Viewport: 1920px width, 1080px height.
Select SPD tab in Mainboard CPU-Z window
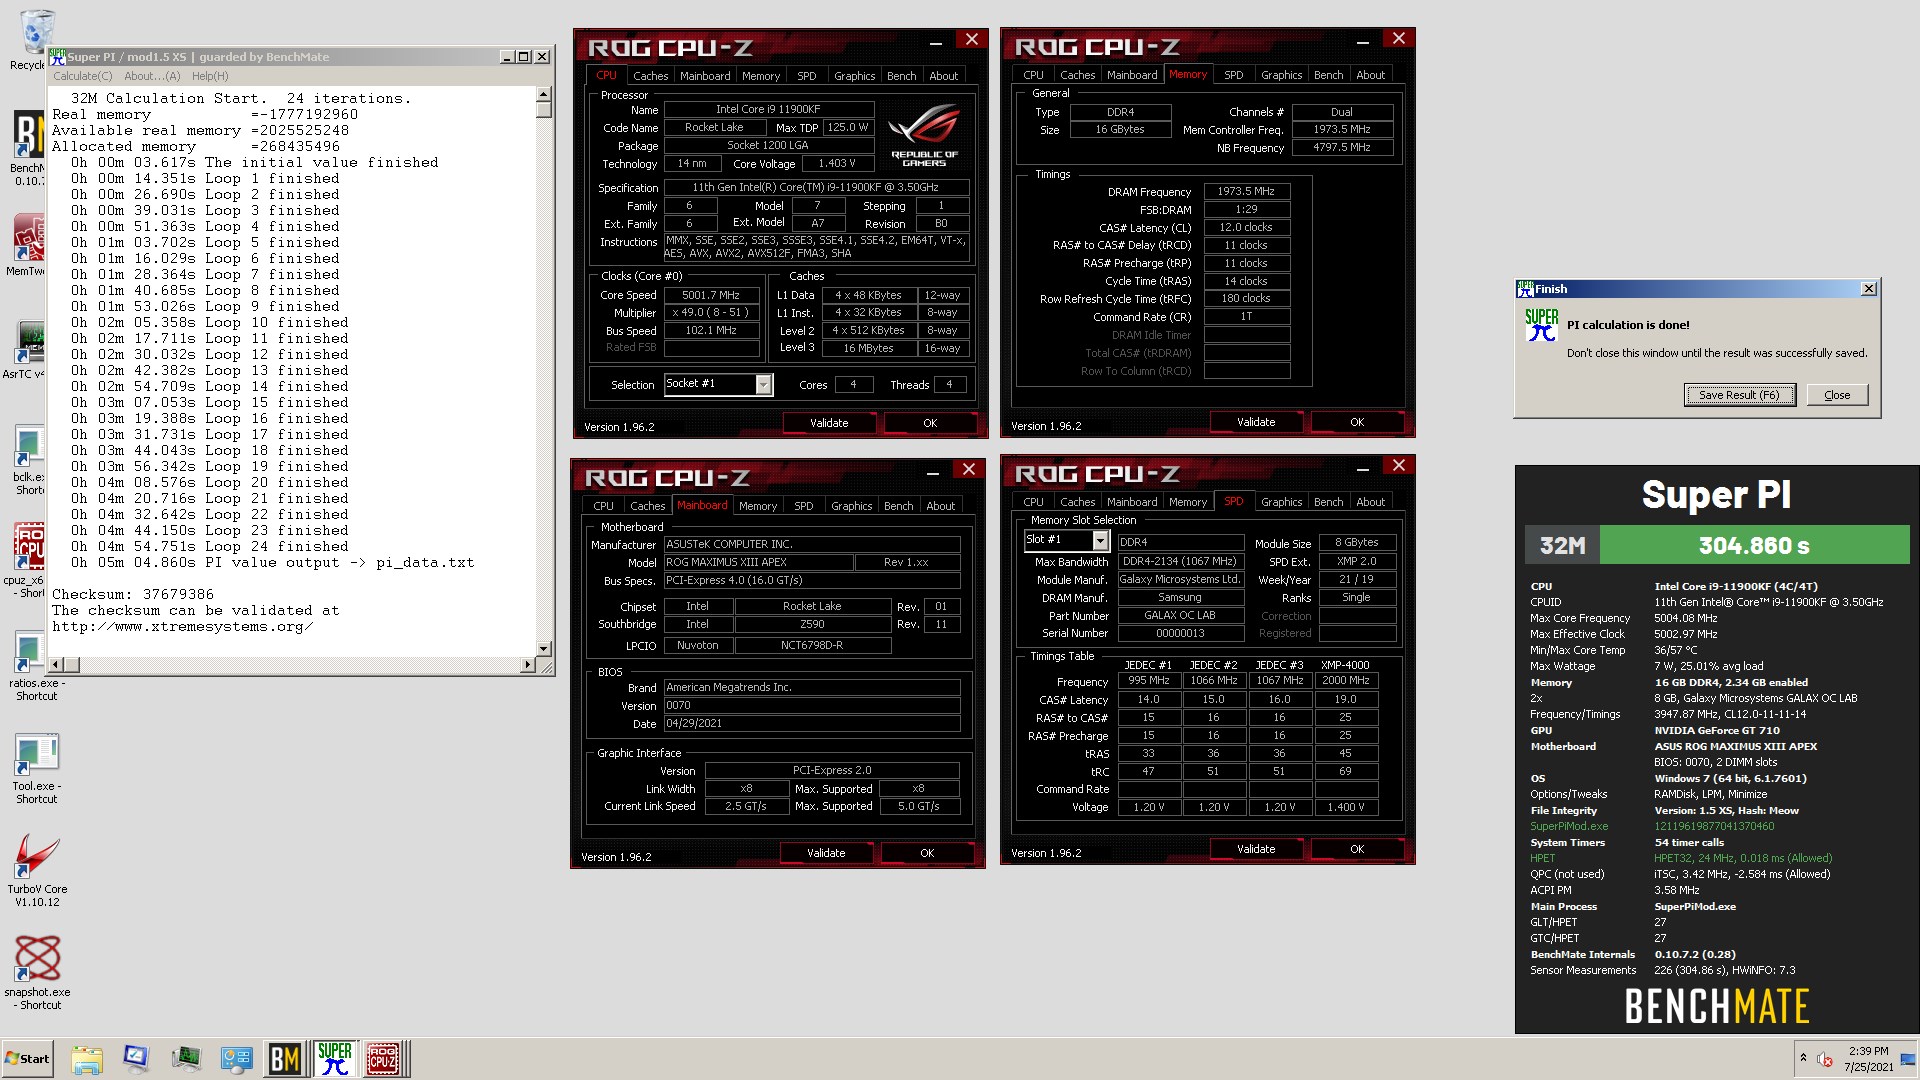click(x=803, y=506)
